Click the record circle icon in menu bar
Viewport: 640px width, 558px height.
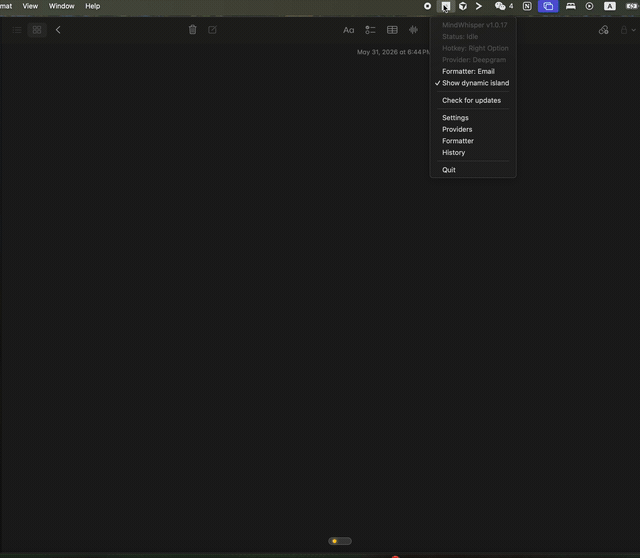click(427, 6)
